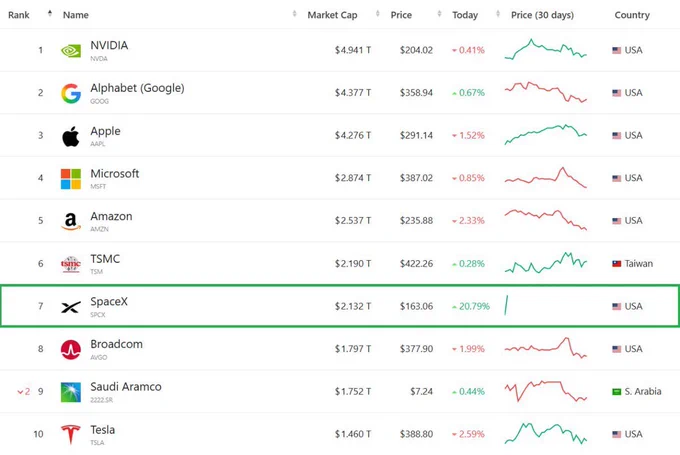Click Alphabet's 30-day price chart
The height and width of the screenshot is (455, 680).
[546, 92]
